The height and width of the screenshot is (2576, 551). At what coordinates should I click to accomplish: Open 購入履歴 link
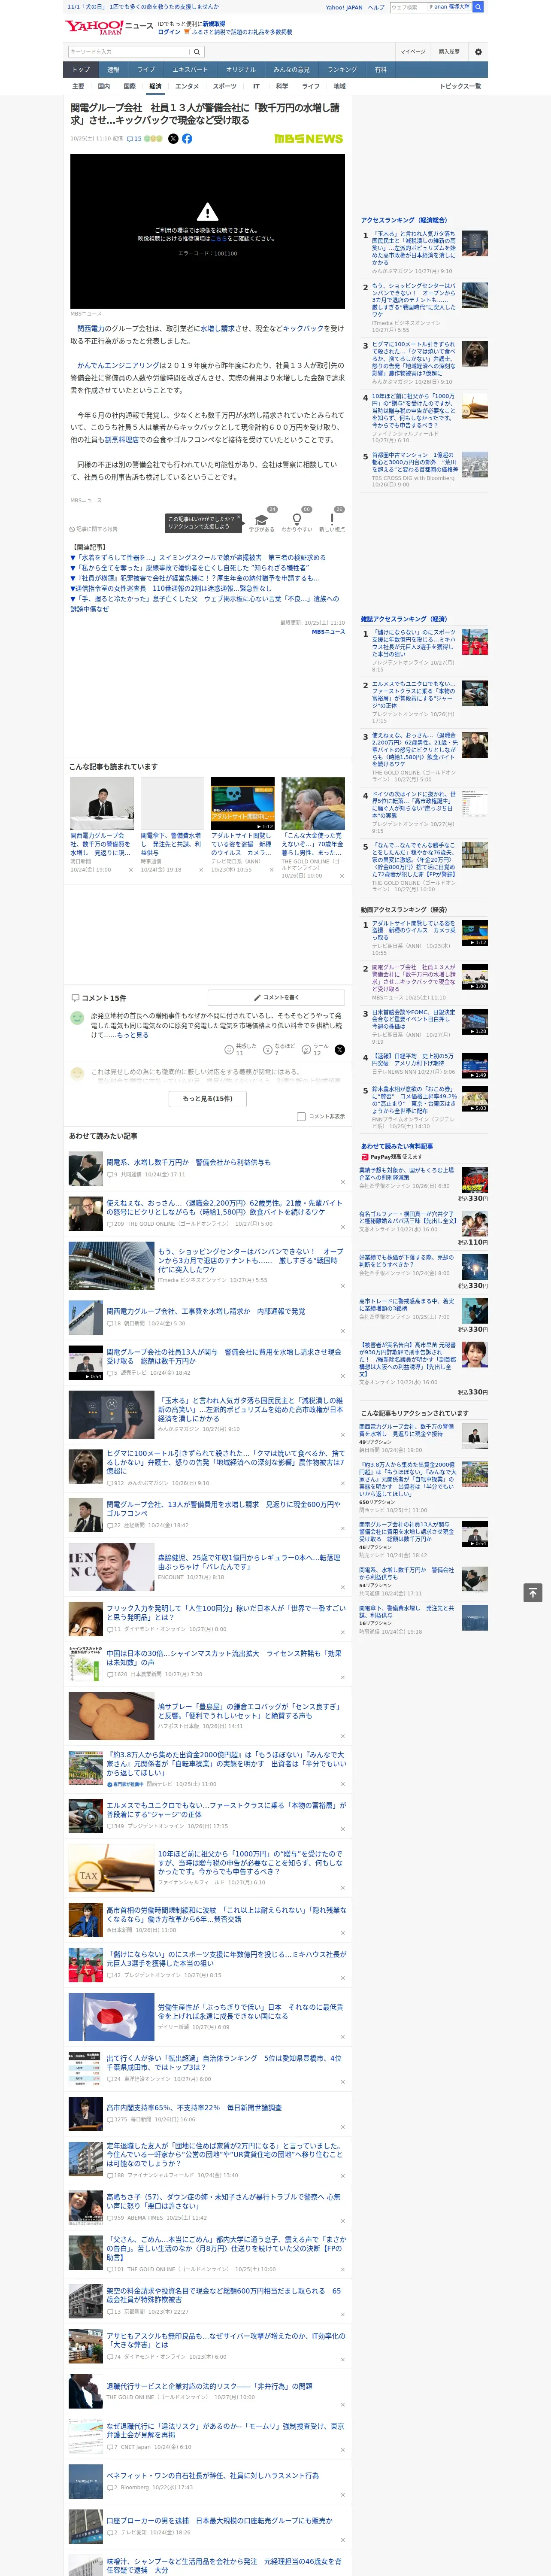pyautogui.click(x=449, y=52)
